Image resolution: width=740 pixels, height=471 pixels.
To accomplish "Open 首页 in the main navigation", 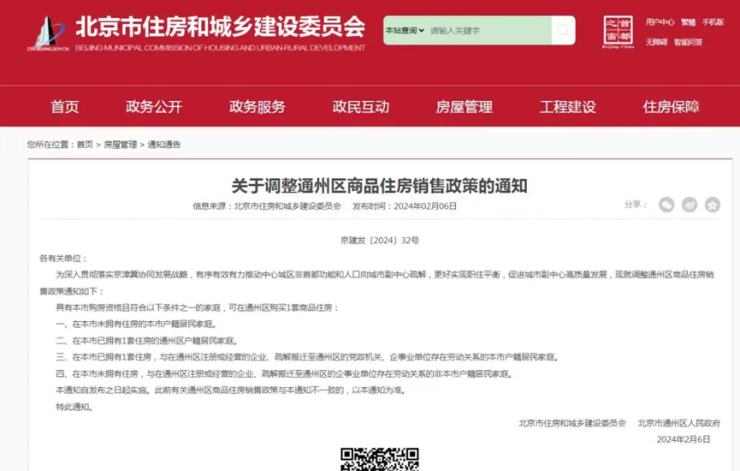I will (65, 107).
